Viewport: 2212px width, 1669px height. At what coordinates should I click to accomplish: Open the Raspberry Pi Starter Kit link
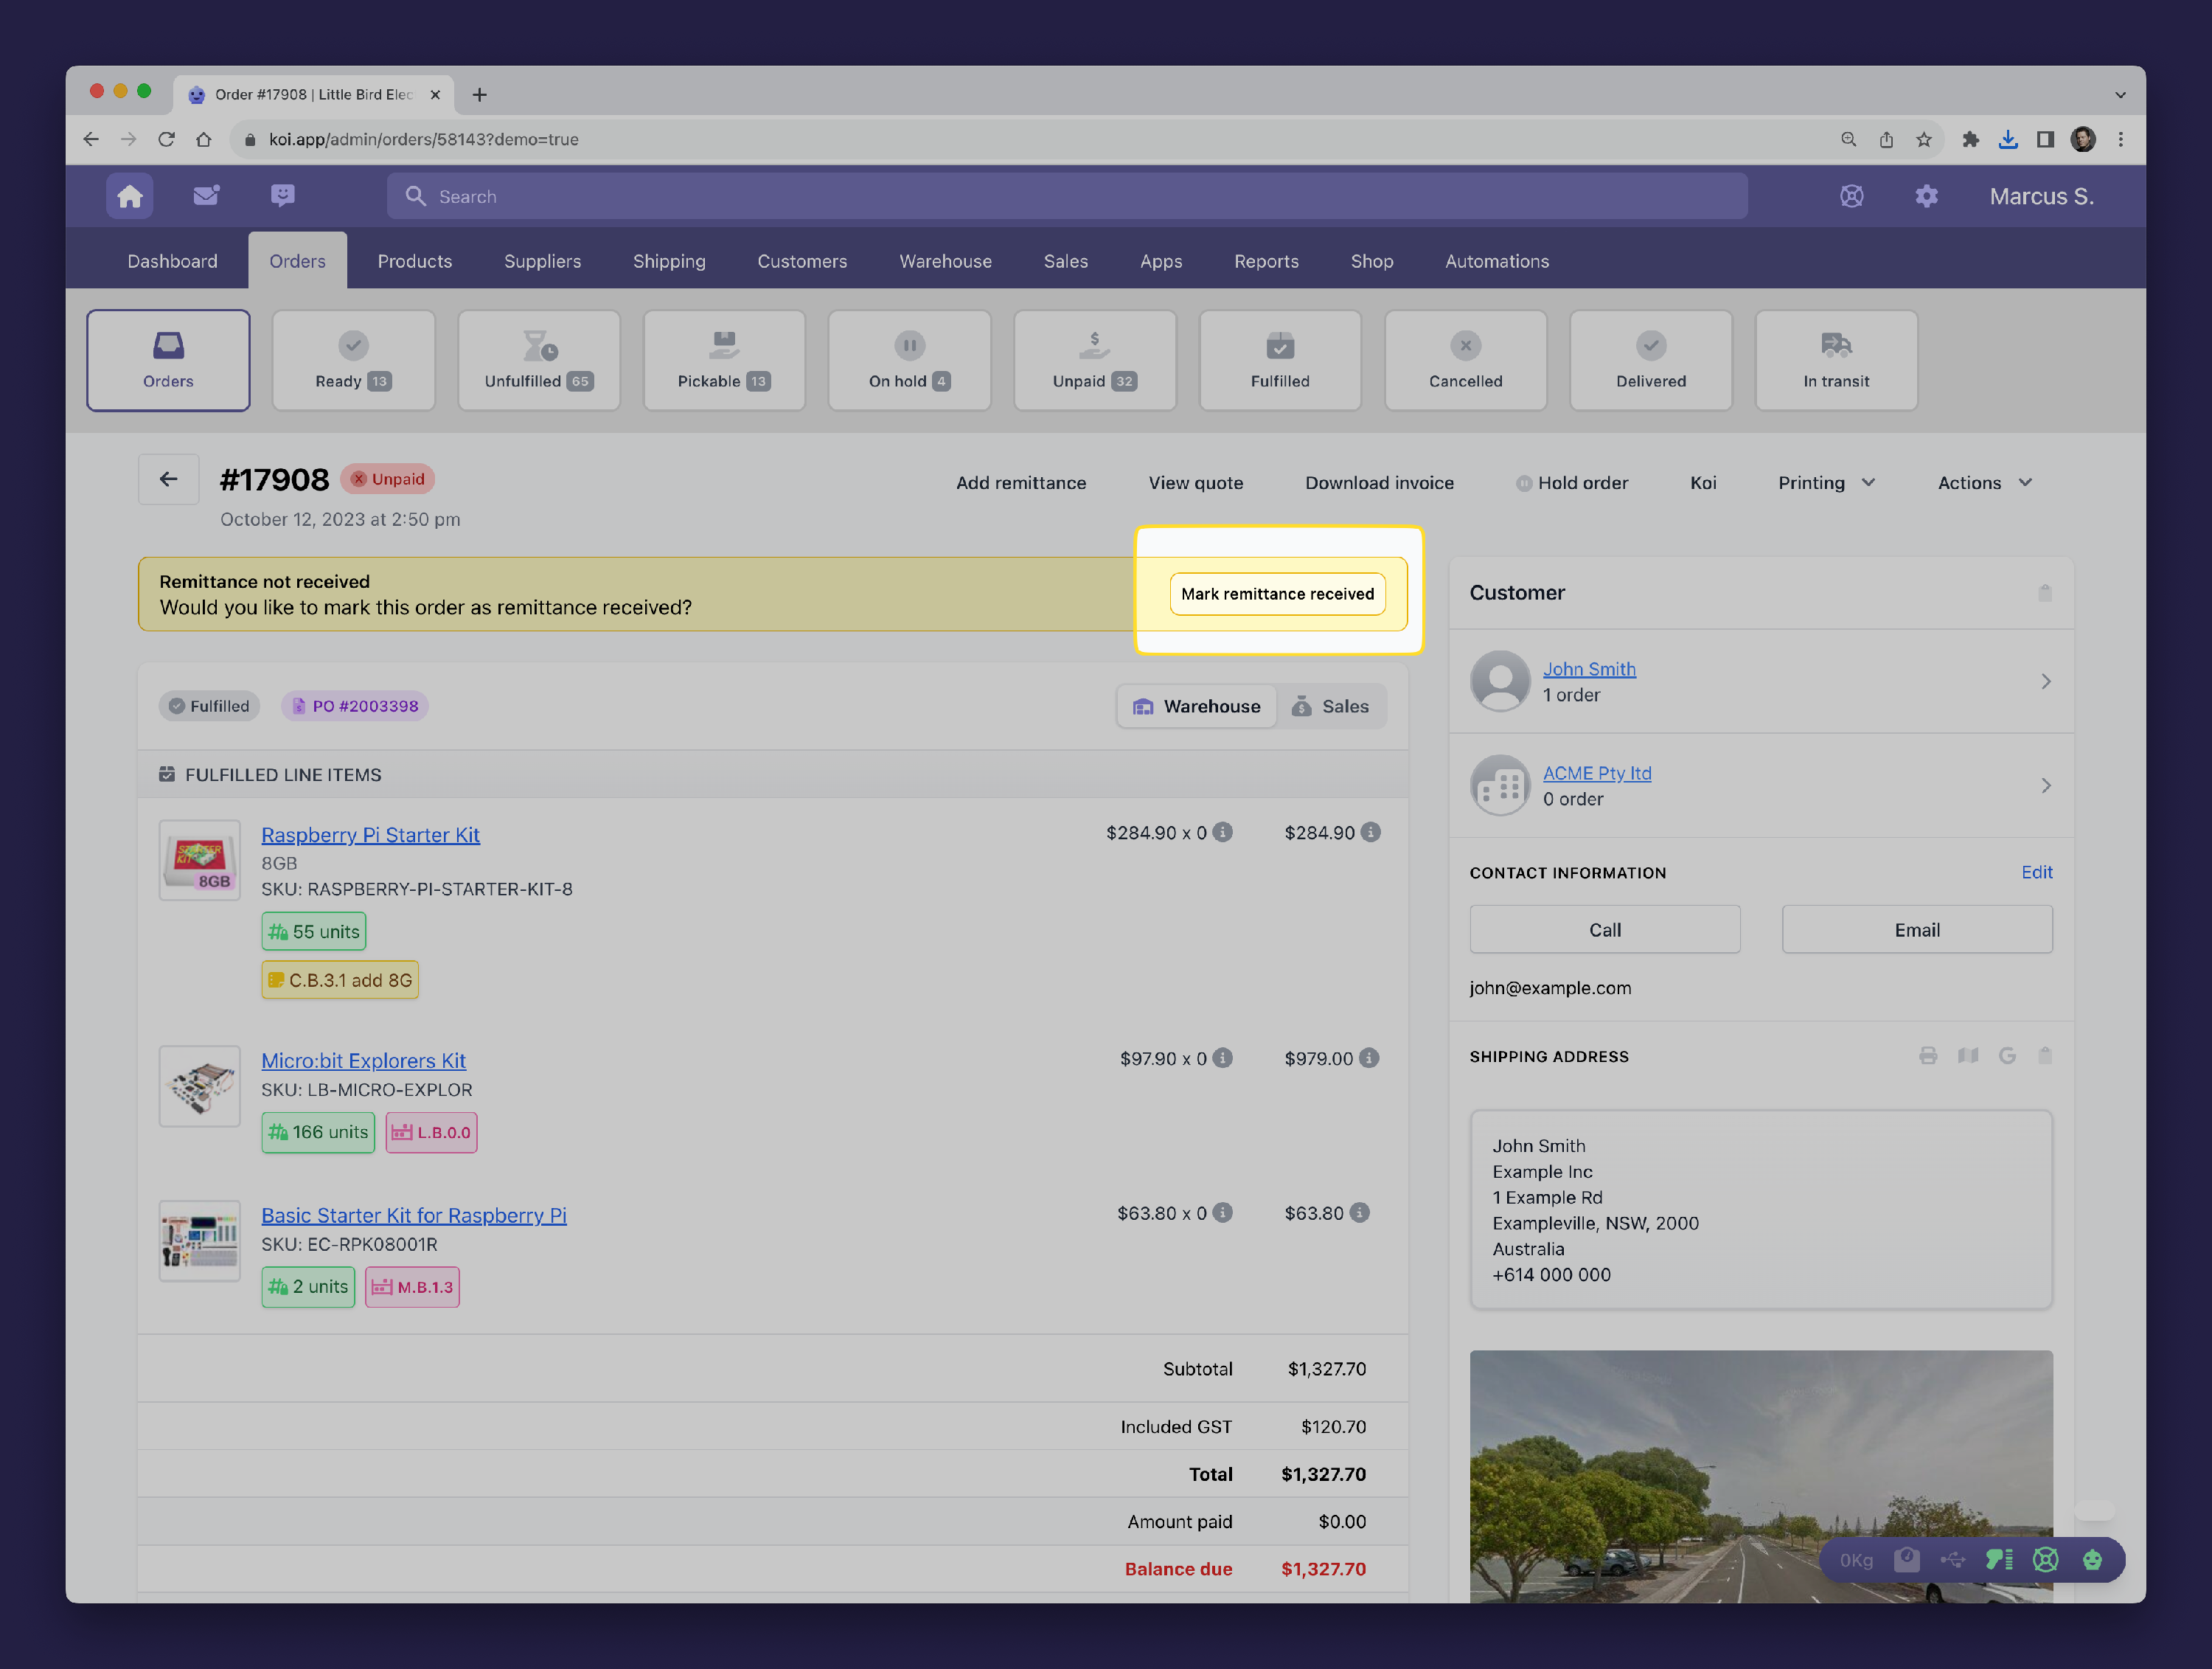coord(370,834)
